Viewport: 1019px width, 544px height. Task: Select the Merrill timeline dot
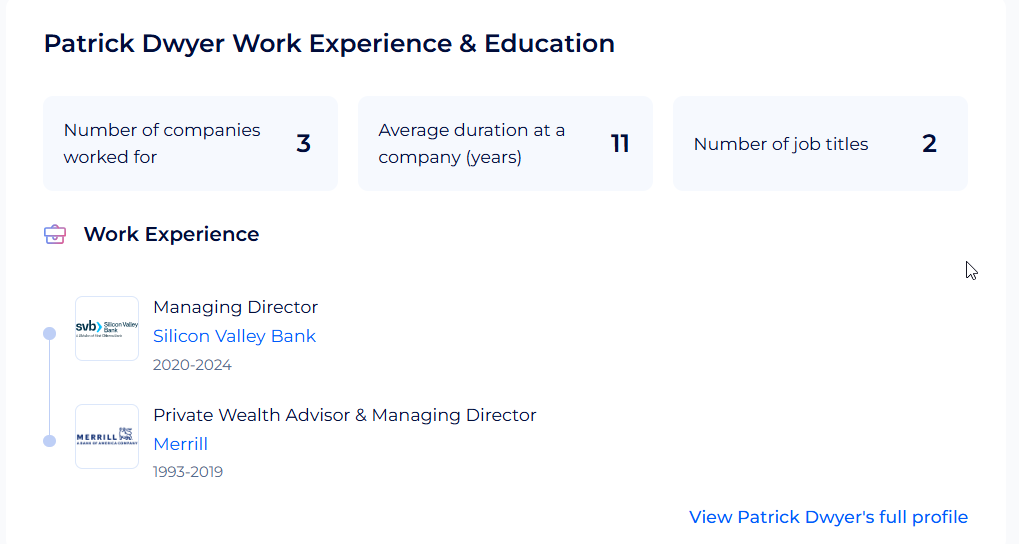click(x=49, y=441)
